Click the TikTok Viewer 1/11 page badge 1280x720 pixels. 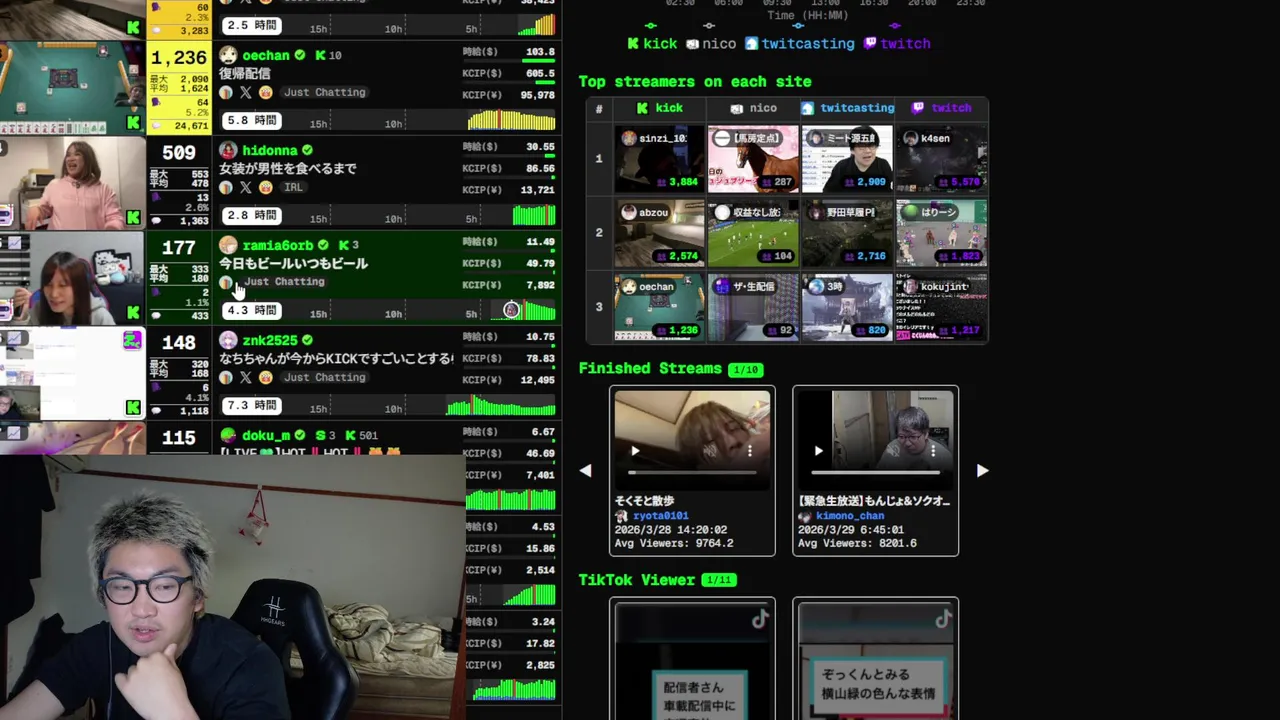coord(718,581)
